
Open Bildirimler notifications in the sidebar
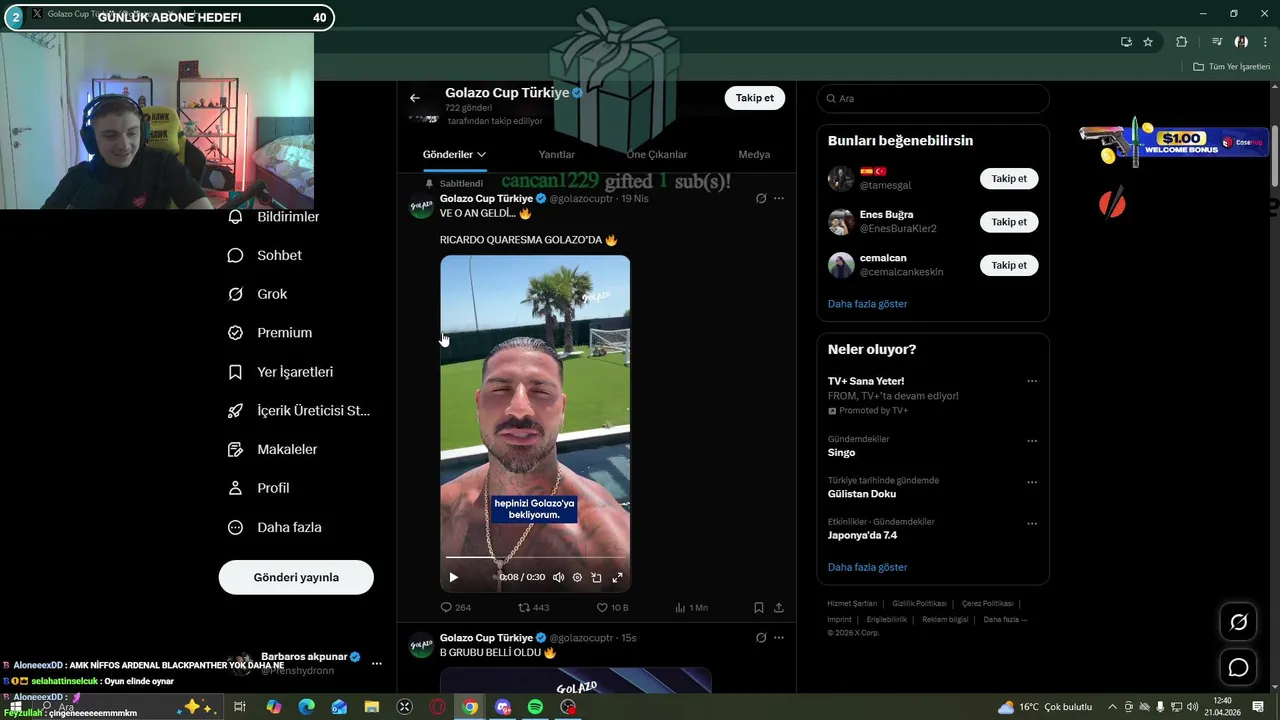click(x=274, y=217)
